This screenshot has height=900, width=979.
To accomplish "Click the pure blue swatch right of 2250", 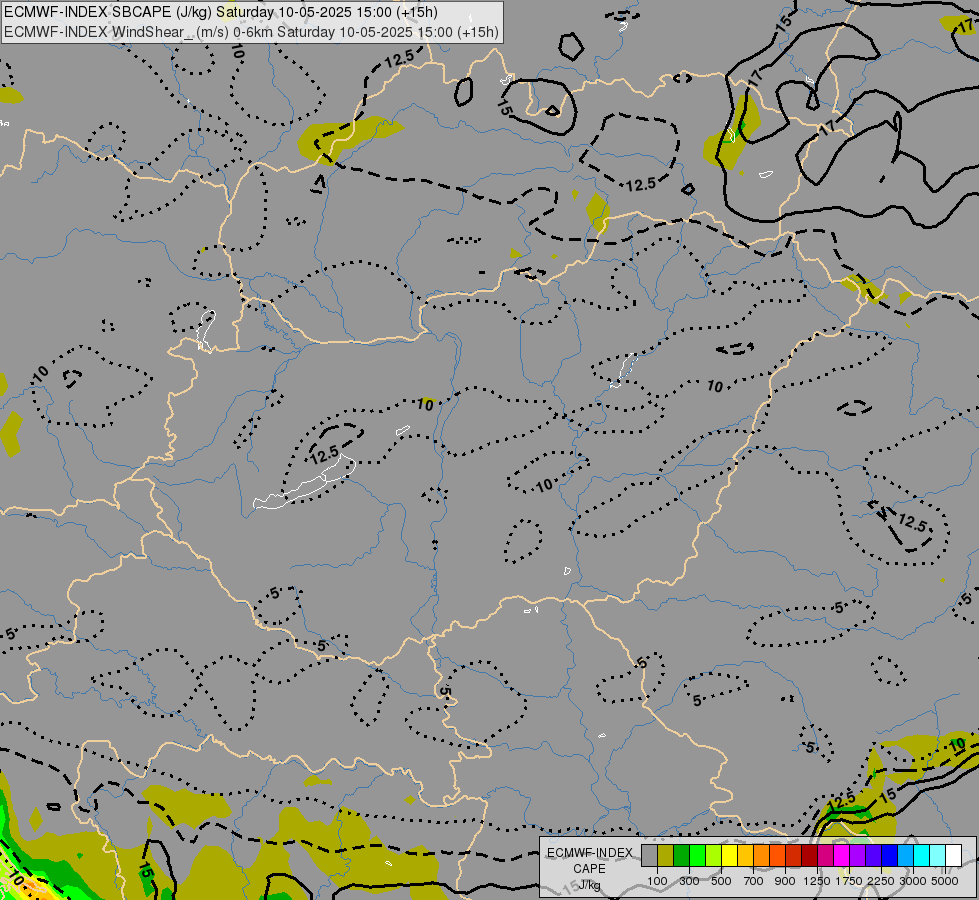I will [x=890, y=856].
